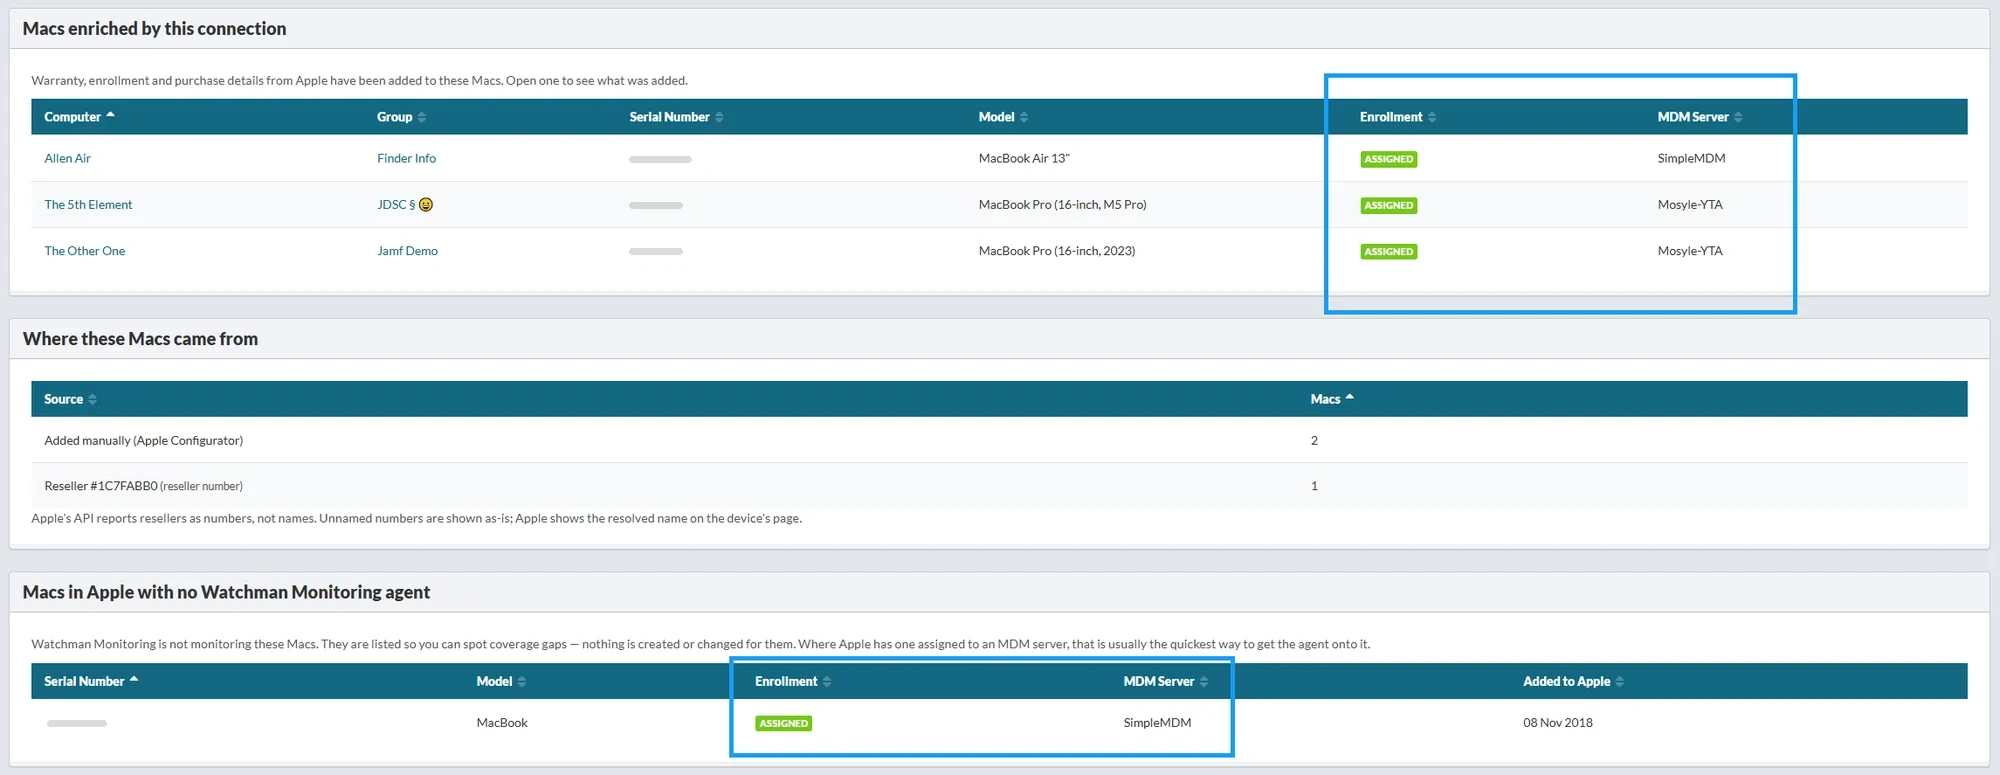Select SimpleMDM in the no-agent Macs table
Screen dimensions: 2000x775
1157,722
